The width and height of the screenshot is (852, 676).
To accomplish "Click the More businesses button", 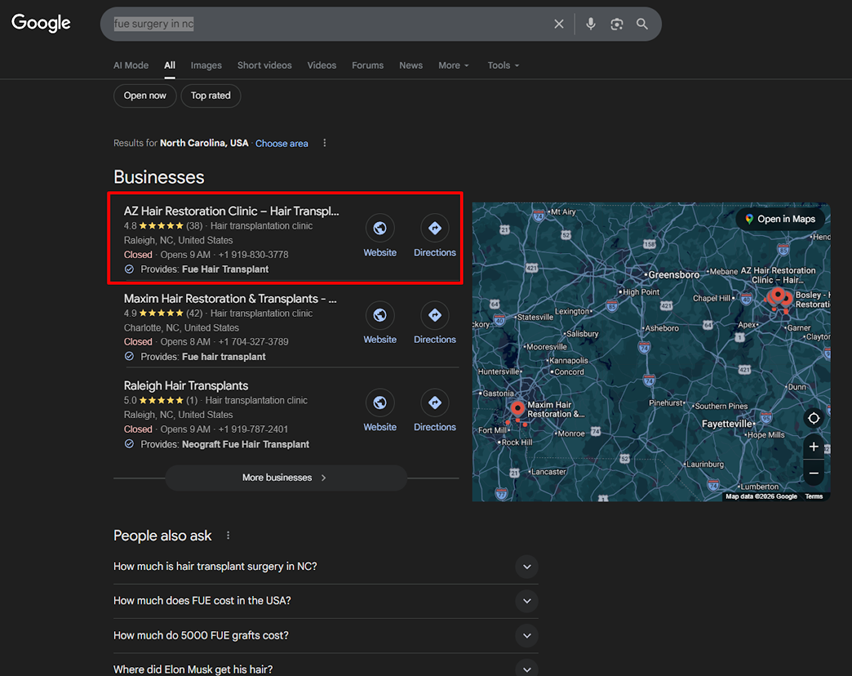I will [285, 478].
